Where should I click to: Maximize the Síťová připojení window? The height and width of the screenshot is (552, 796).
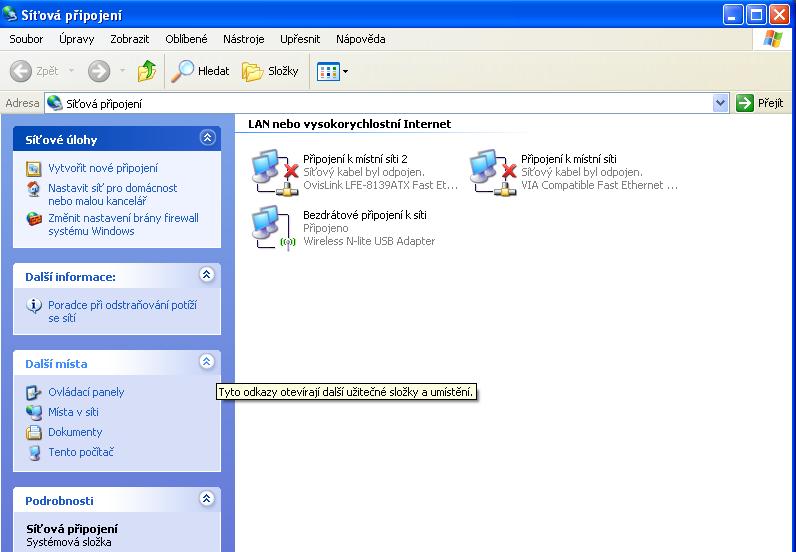tap(756, 15)
